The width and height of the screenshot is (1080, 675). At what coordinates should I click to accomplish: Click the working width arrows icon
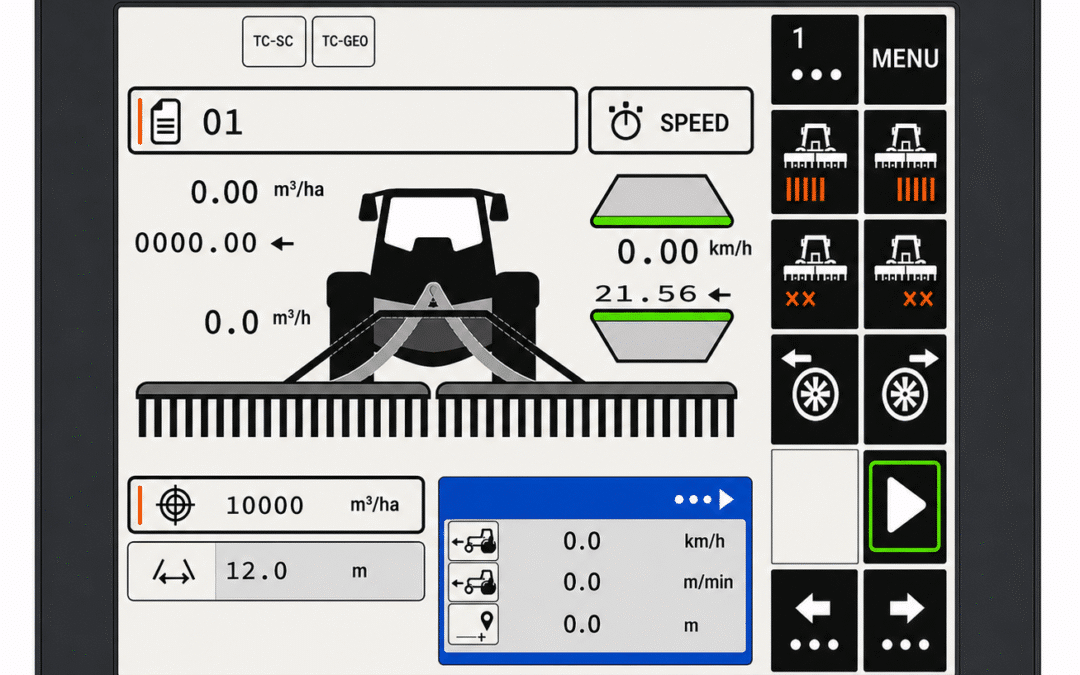(173, 572)
